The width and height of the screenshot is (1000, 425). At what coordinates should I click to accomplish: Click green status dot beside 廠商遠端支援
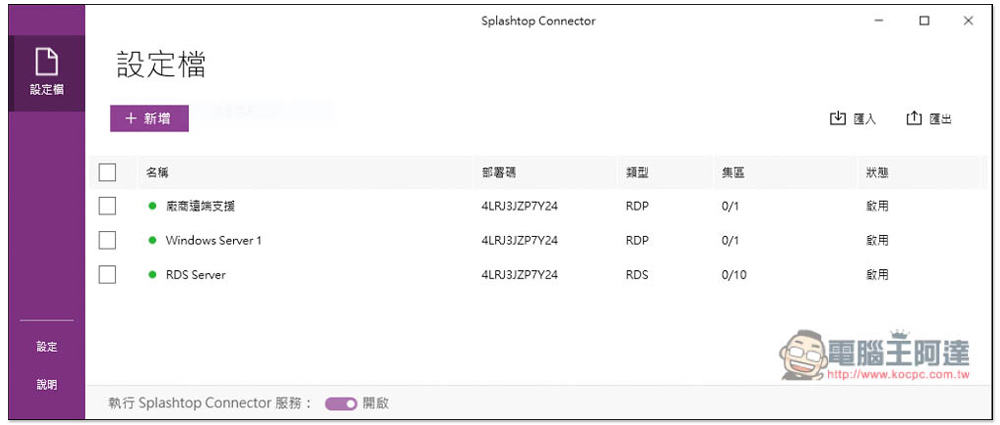[153, 206]
